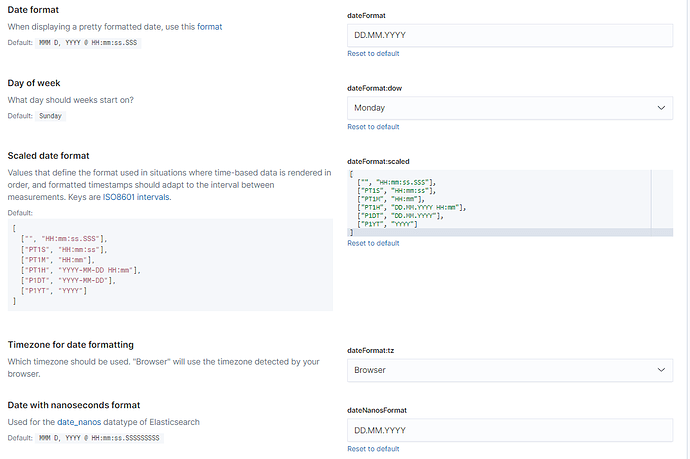
Task: Open the dateFormat:dow Monday dropdown
Action: [x=510, y=107]
